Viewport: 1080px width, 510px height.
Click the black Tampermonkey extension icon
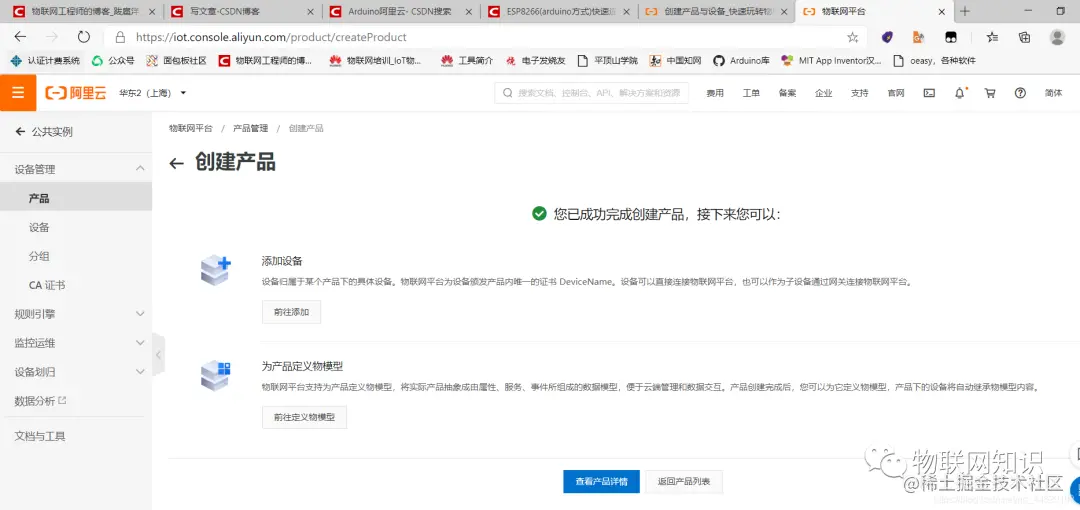click(x=951, y=37)
